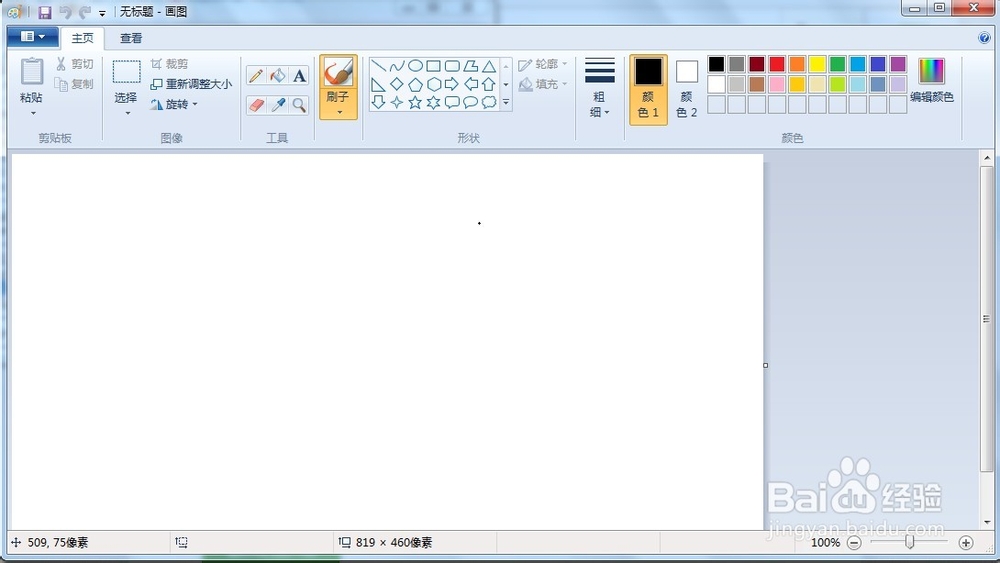Click the Copy button

[x=75, y=84]
